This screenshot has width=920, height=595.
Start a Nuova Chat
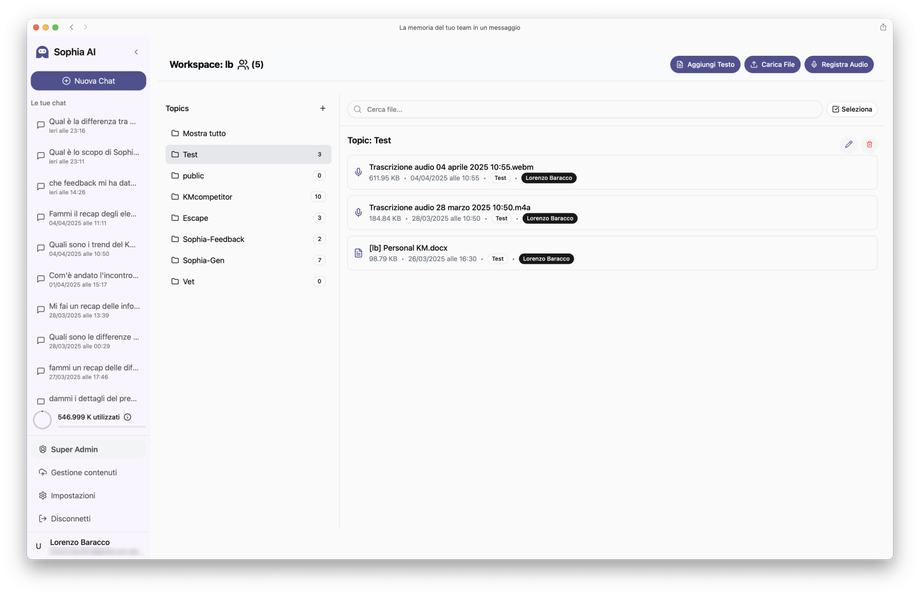pos(88,81)
